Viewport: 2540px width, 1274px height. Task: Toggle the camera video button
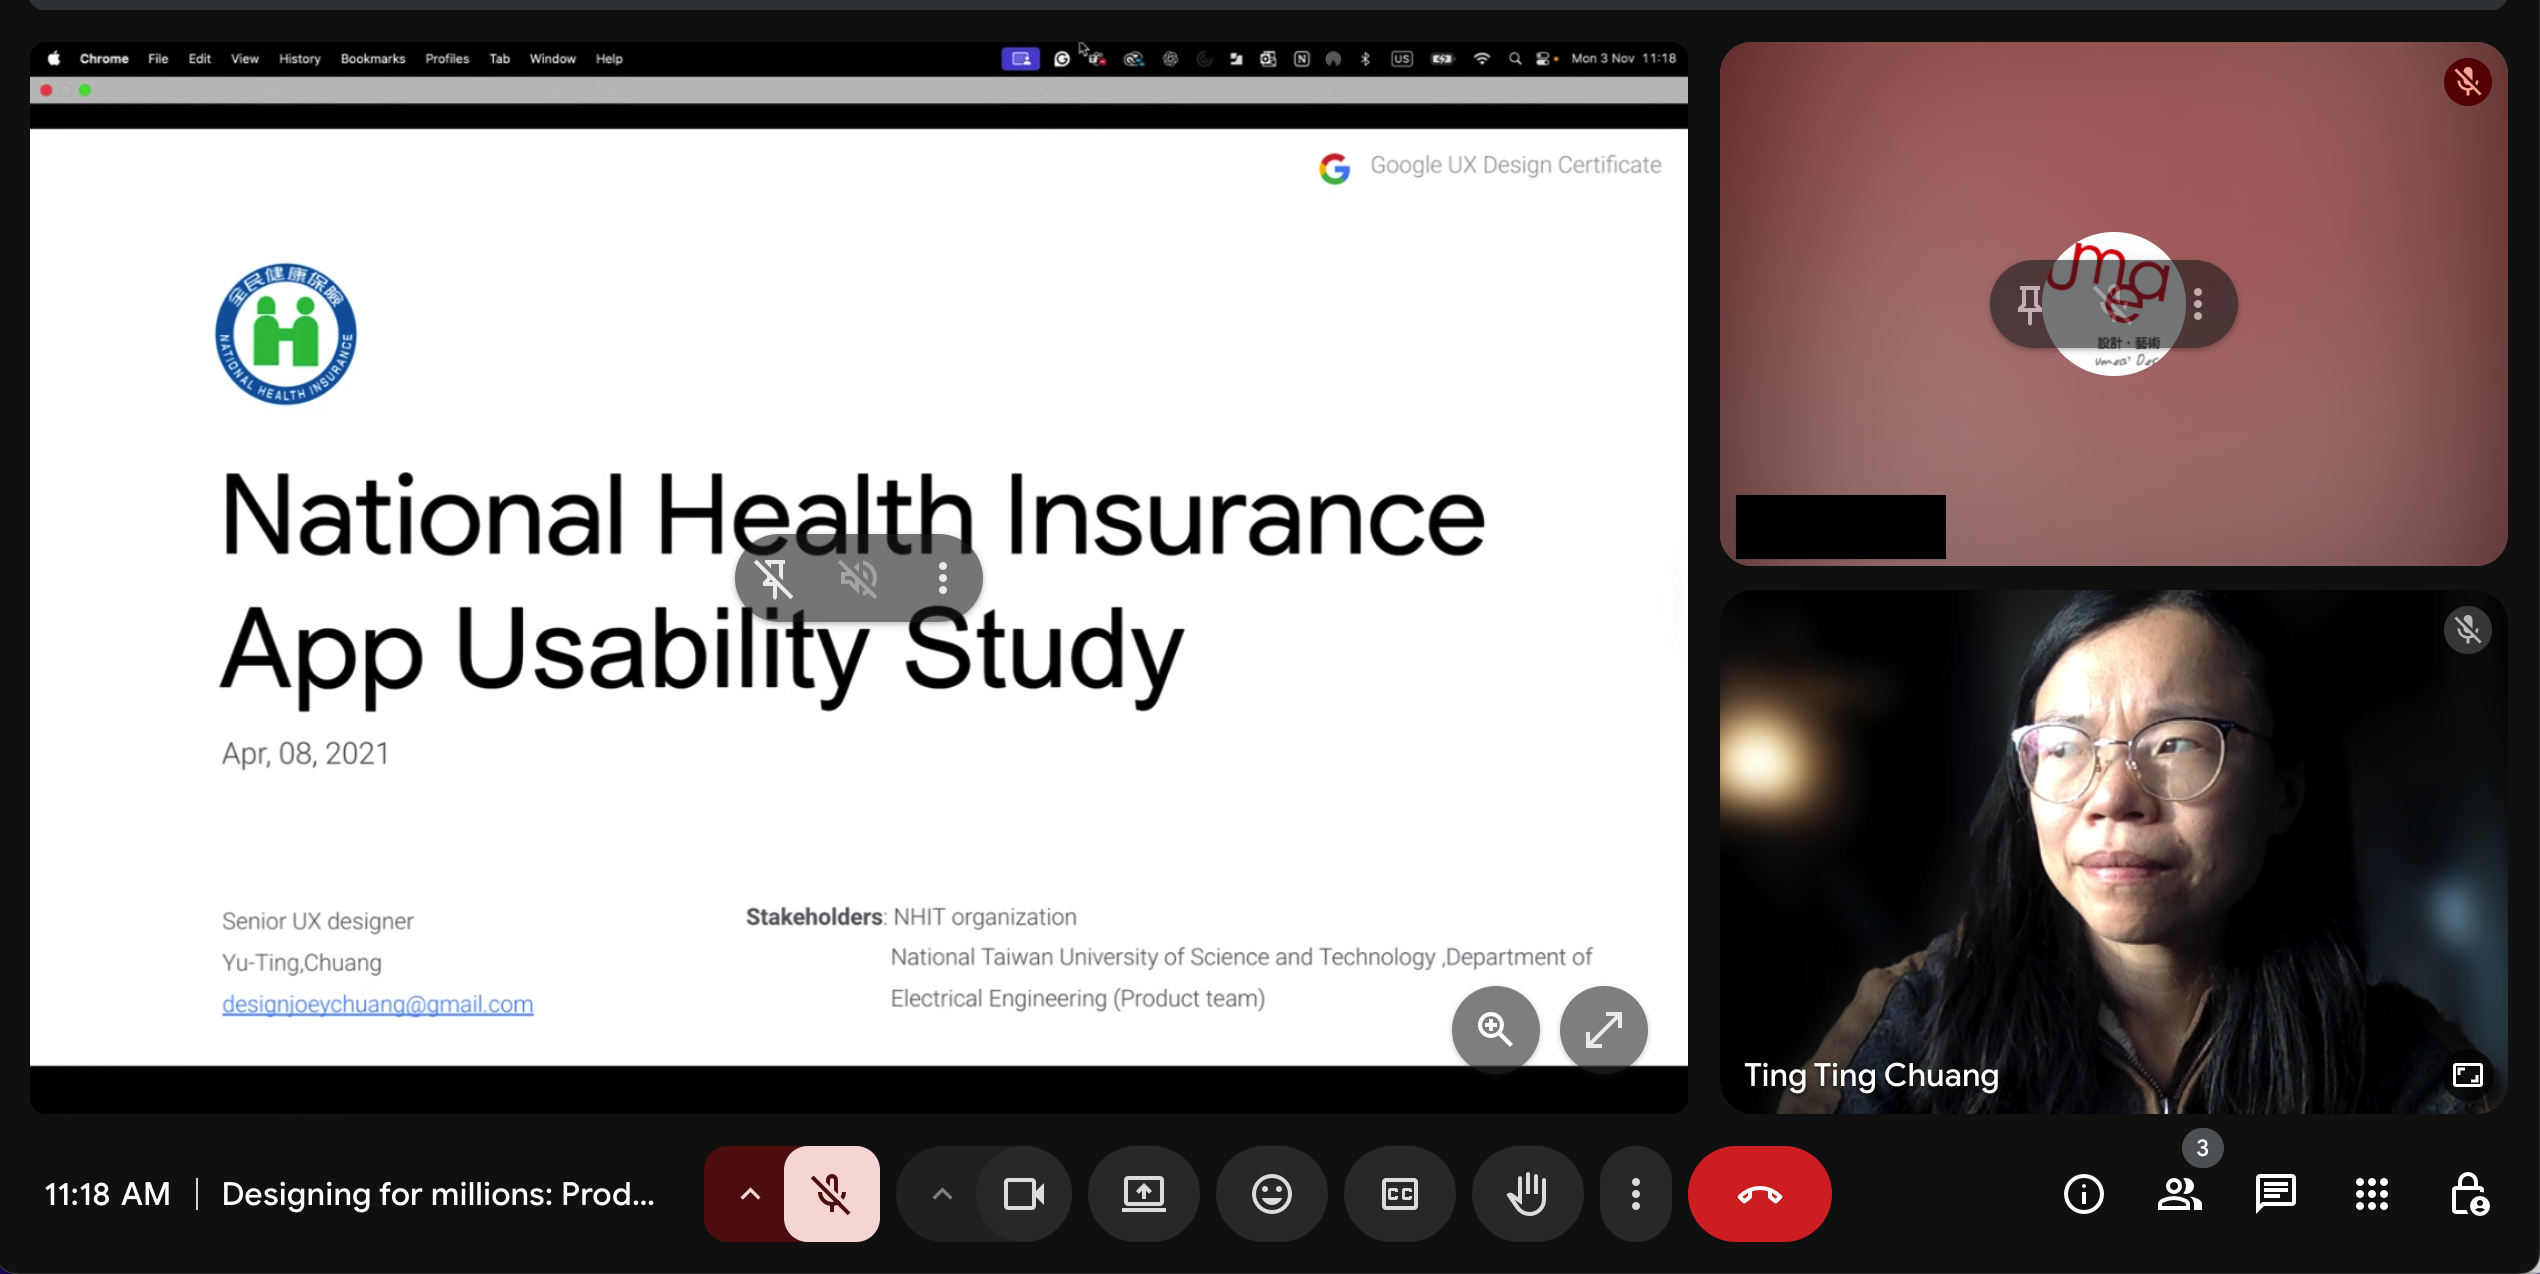pyautogui.click(x=1023, y=1193)
